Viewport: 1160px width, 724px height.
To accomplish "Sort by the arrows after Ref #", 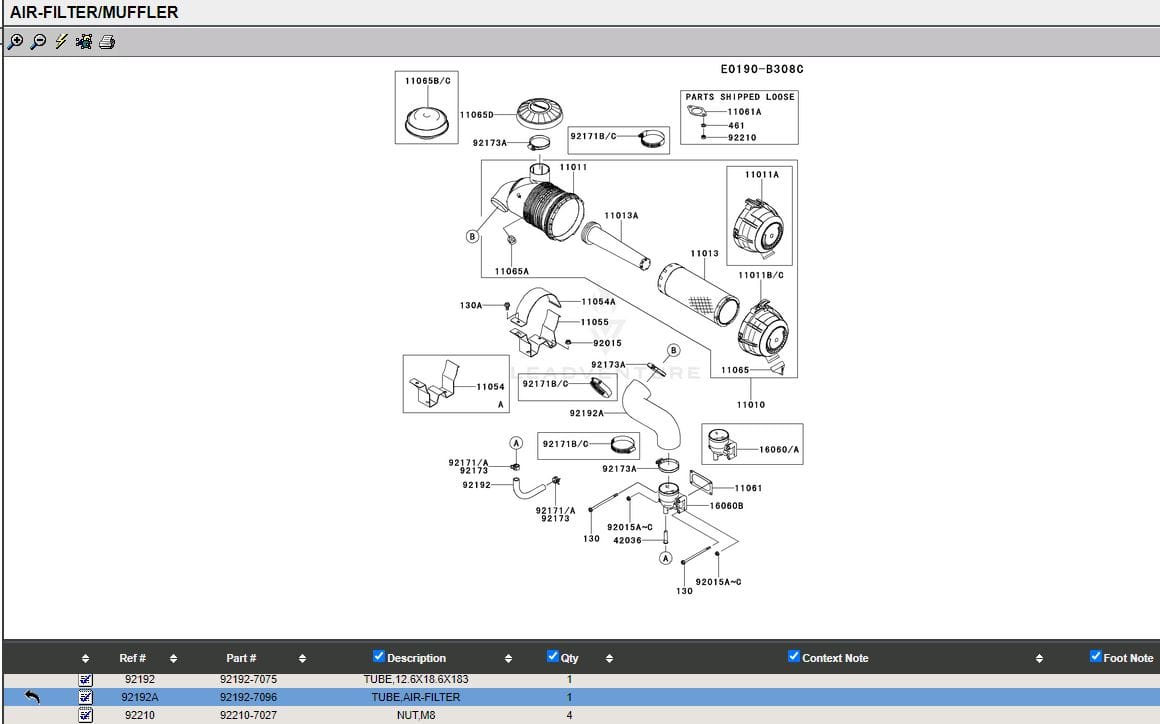I will 173,659.
